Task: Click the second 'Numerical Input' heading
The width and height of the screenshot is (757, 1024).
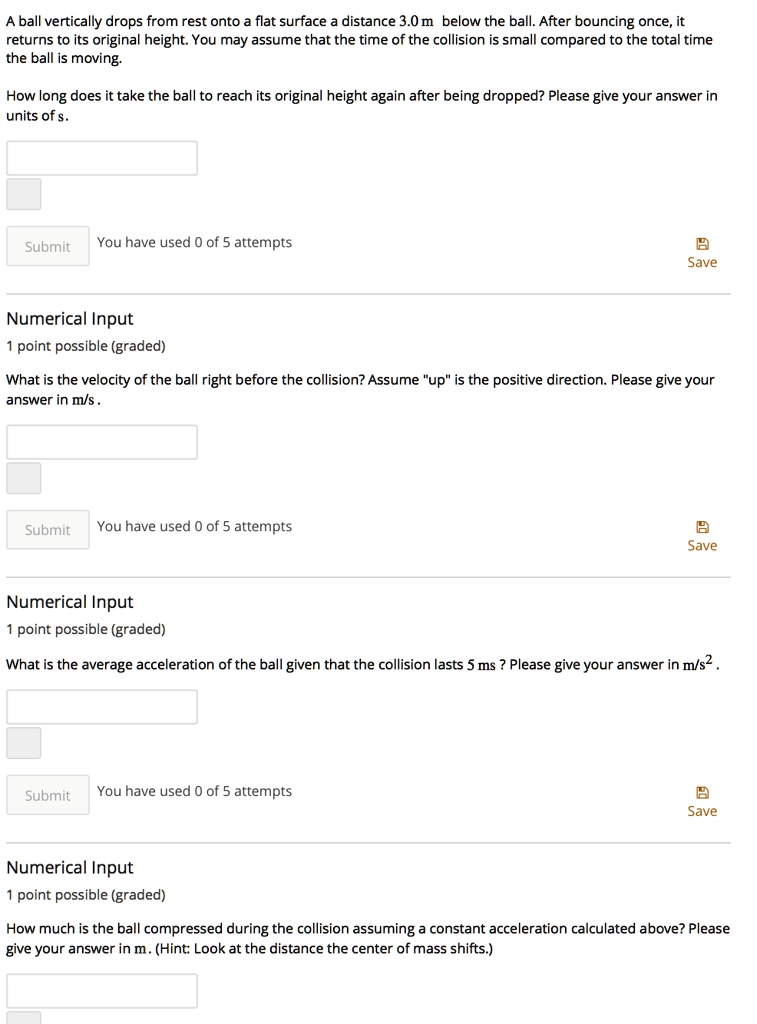Action: pyautogui.click(x=70, y=602)
